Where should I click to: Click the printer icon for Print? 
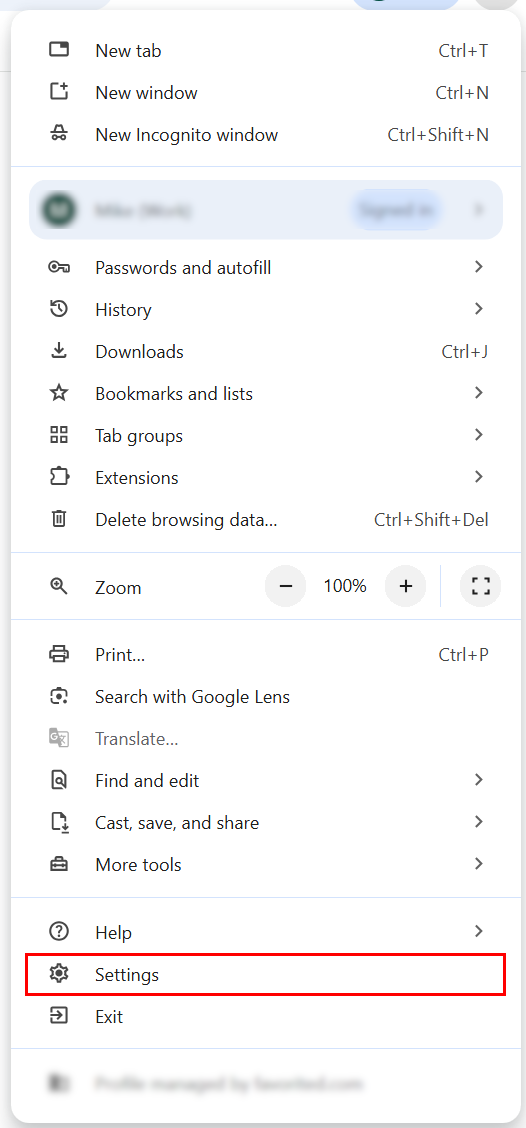coord(58,655)
